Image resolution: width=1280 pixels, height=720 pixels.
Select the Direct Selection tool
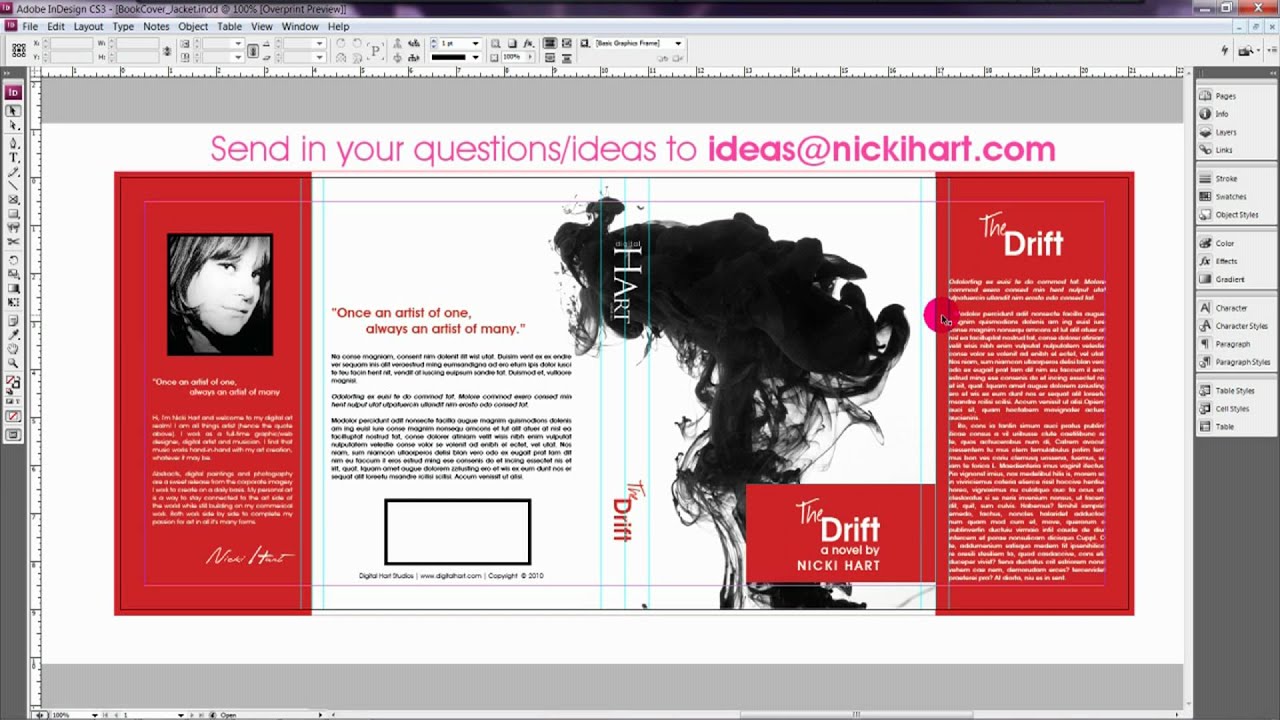point(14,126)
